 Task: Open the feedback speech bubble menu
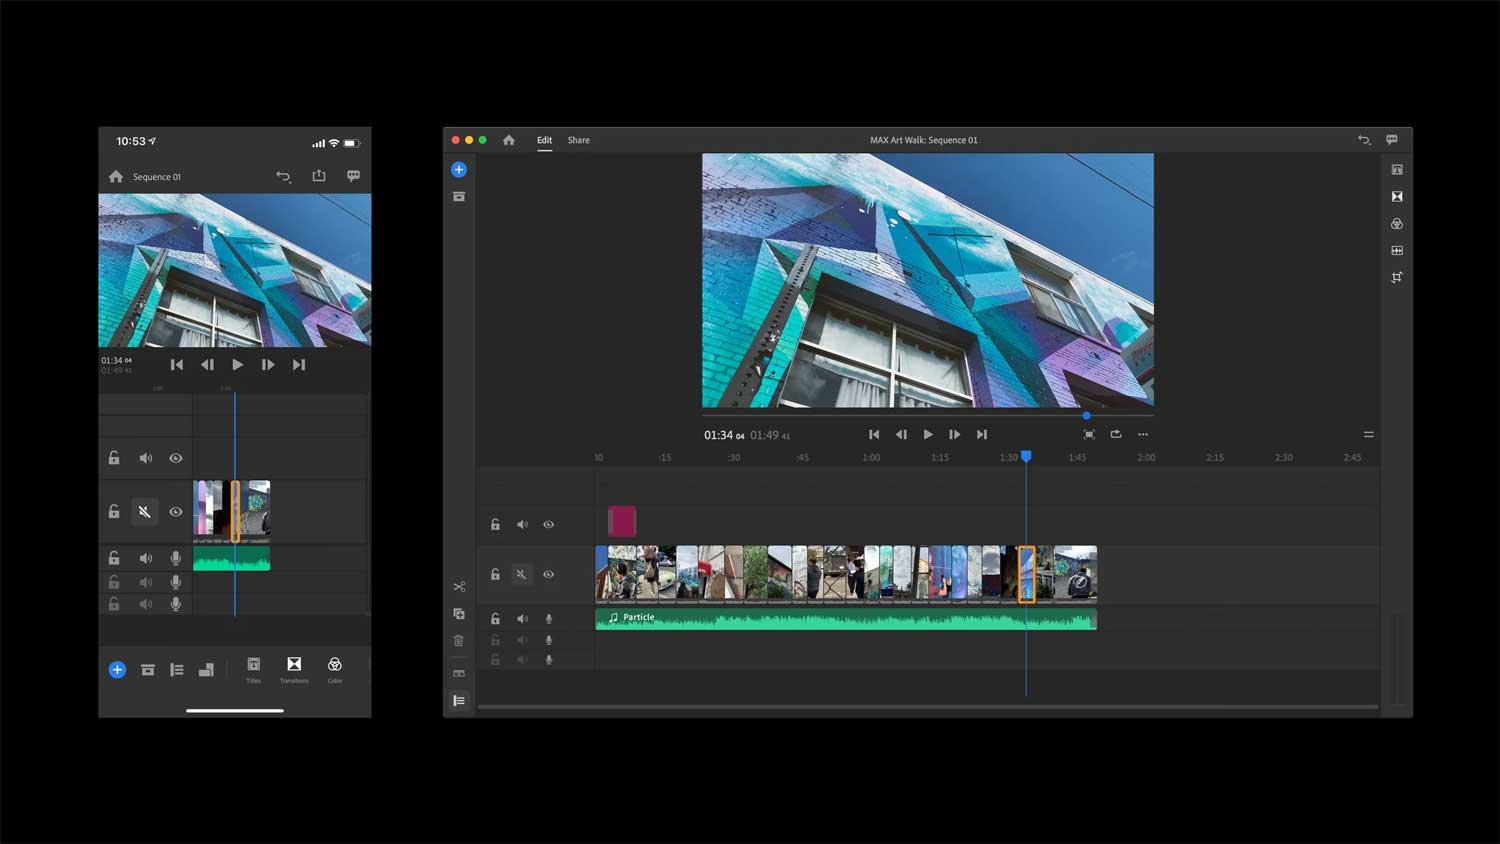(x=1392, y=140)
